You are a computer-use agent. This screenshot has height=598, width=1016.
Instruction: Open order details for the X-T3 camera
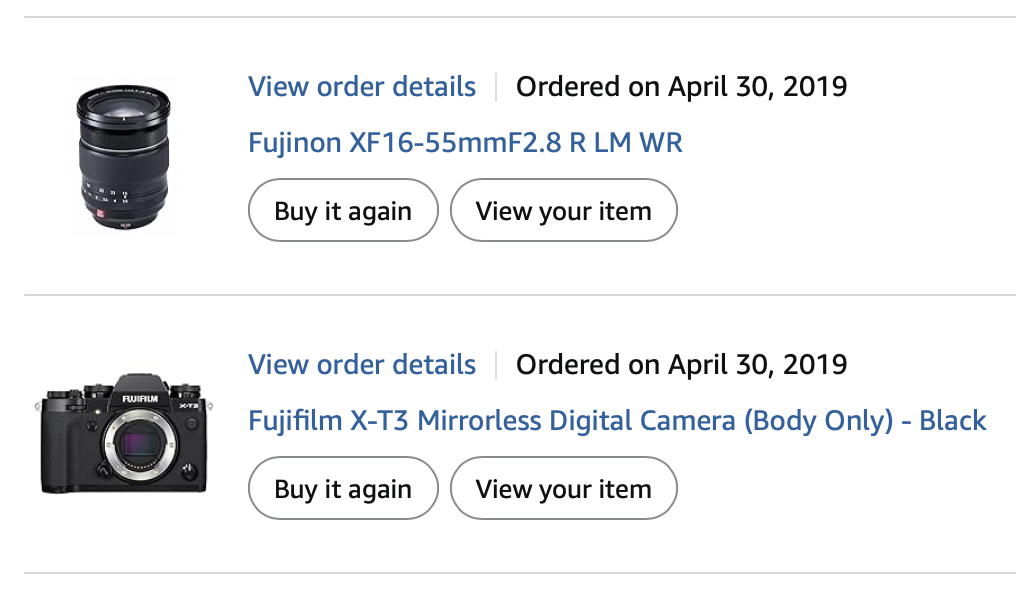tap(362, 365)
